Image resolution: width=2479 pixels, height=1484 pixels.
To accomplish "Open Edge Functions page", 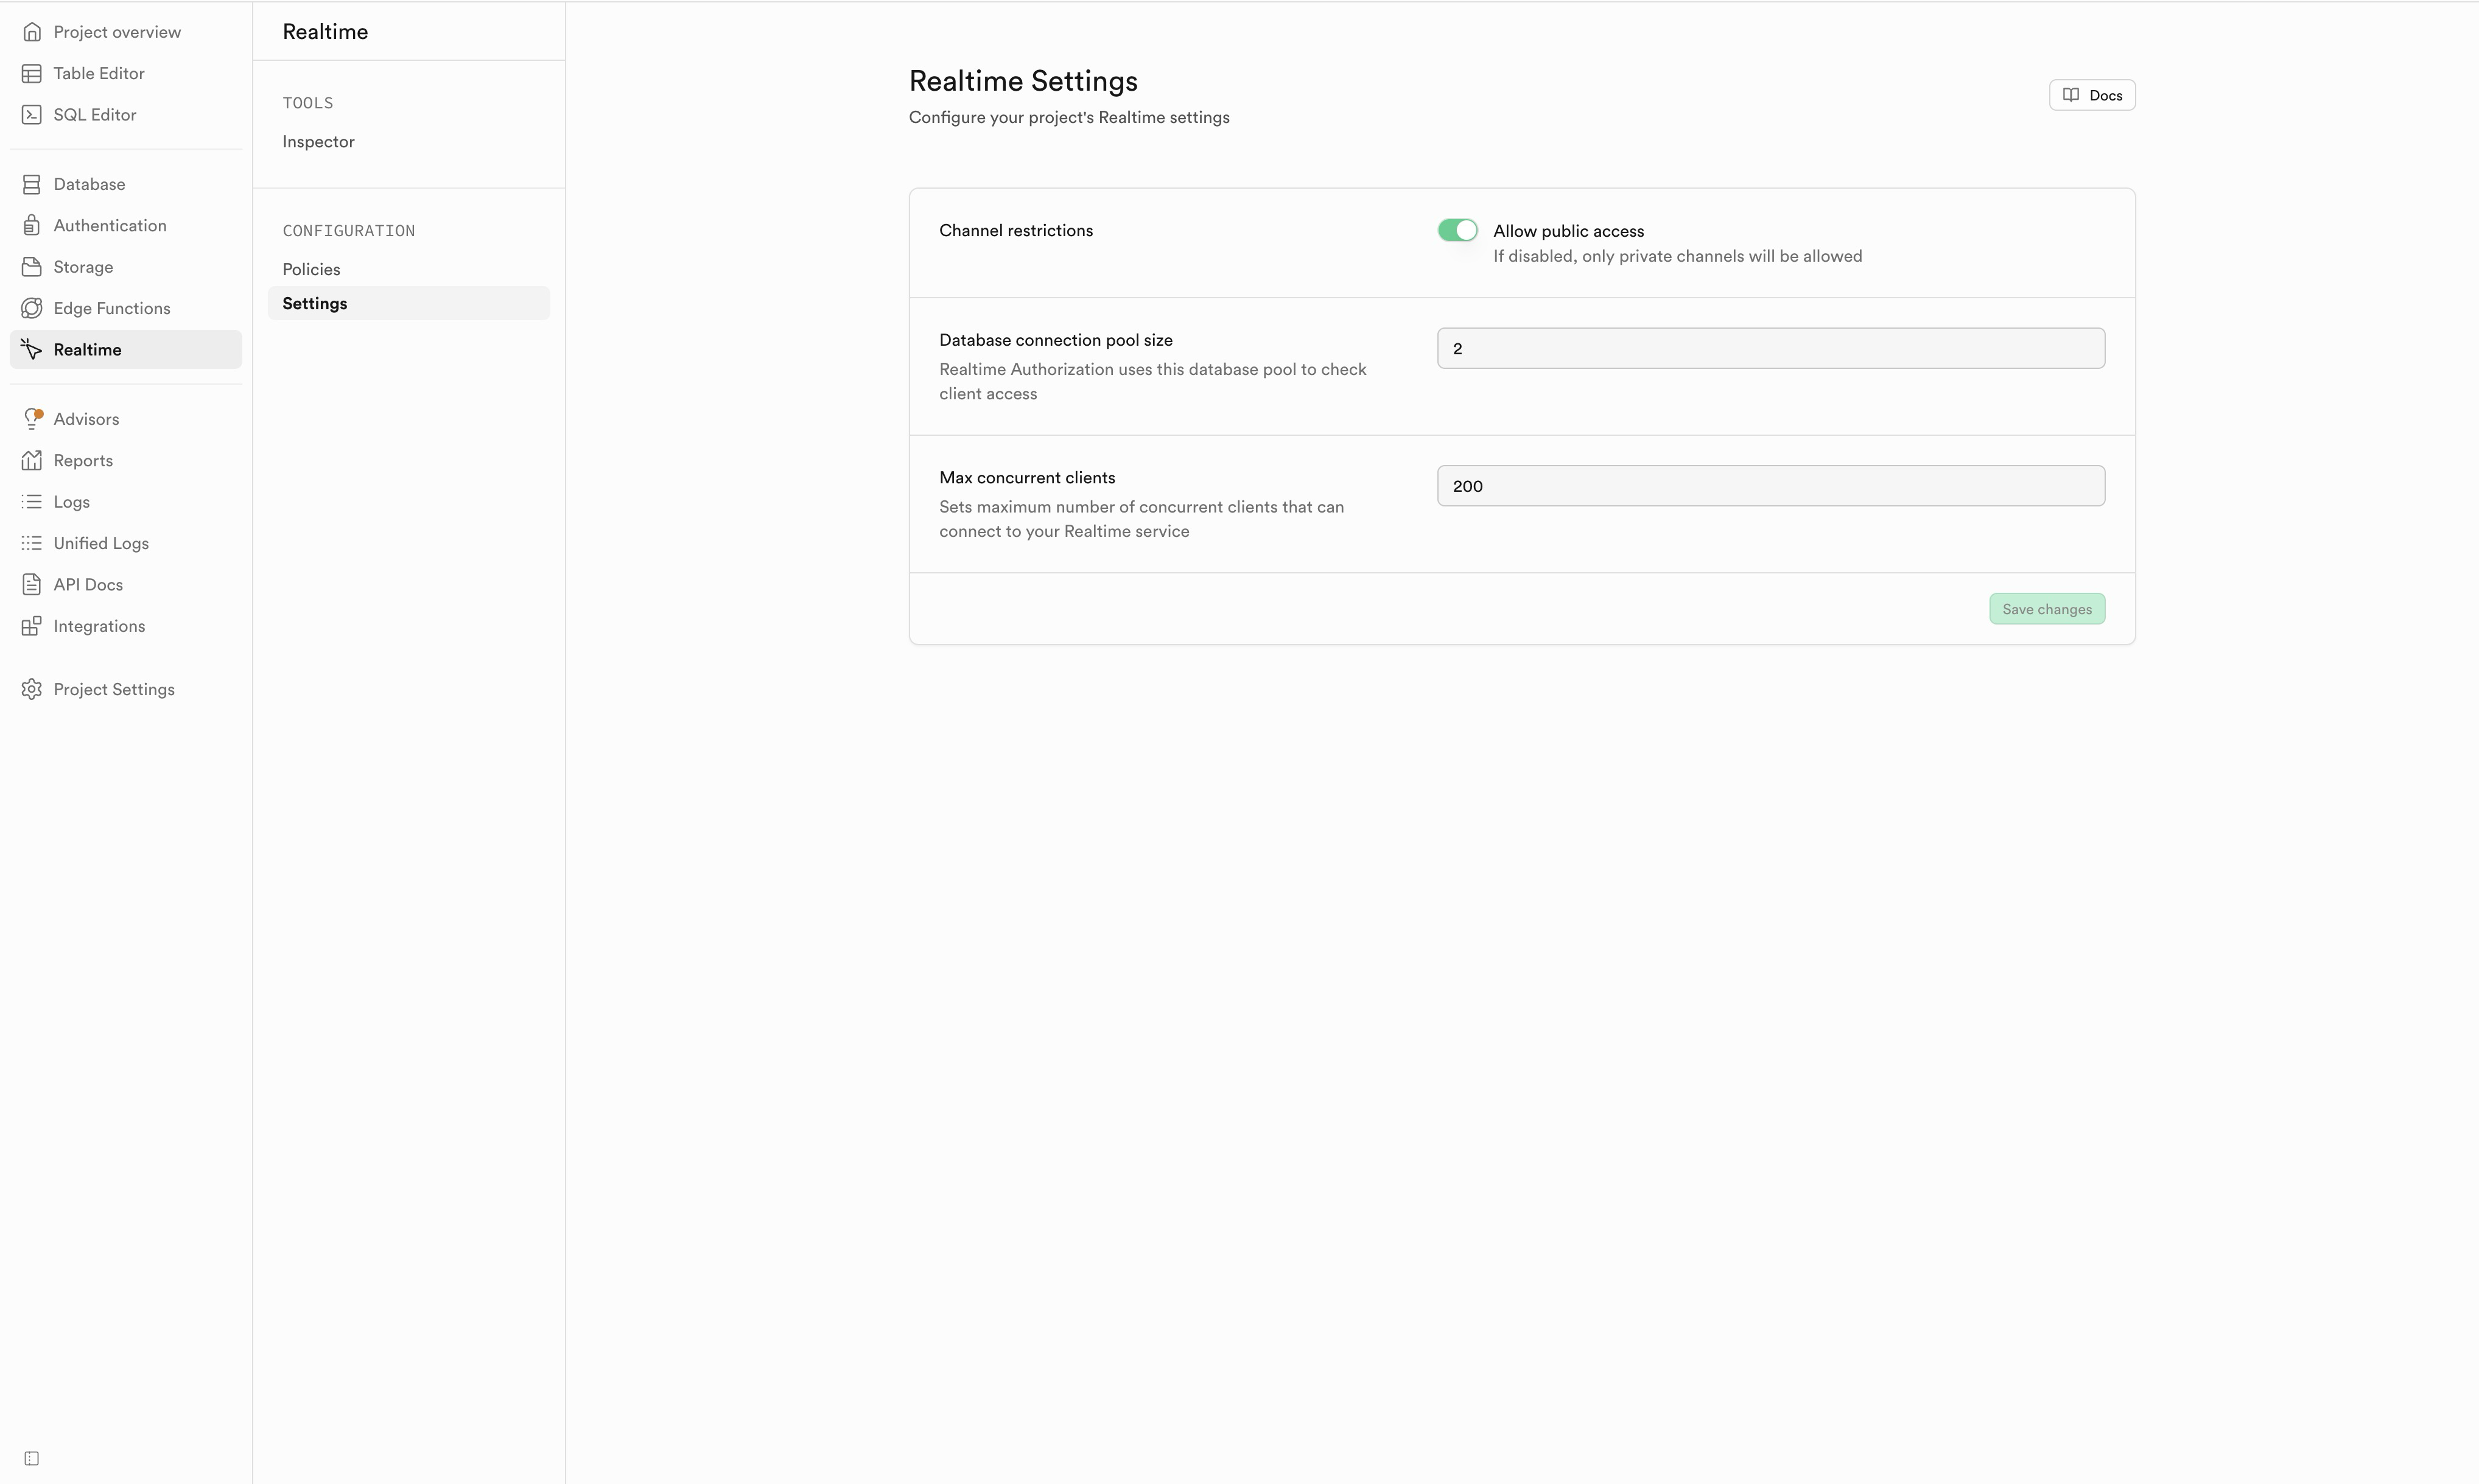I will coord(126,308).
